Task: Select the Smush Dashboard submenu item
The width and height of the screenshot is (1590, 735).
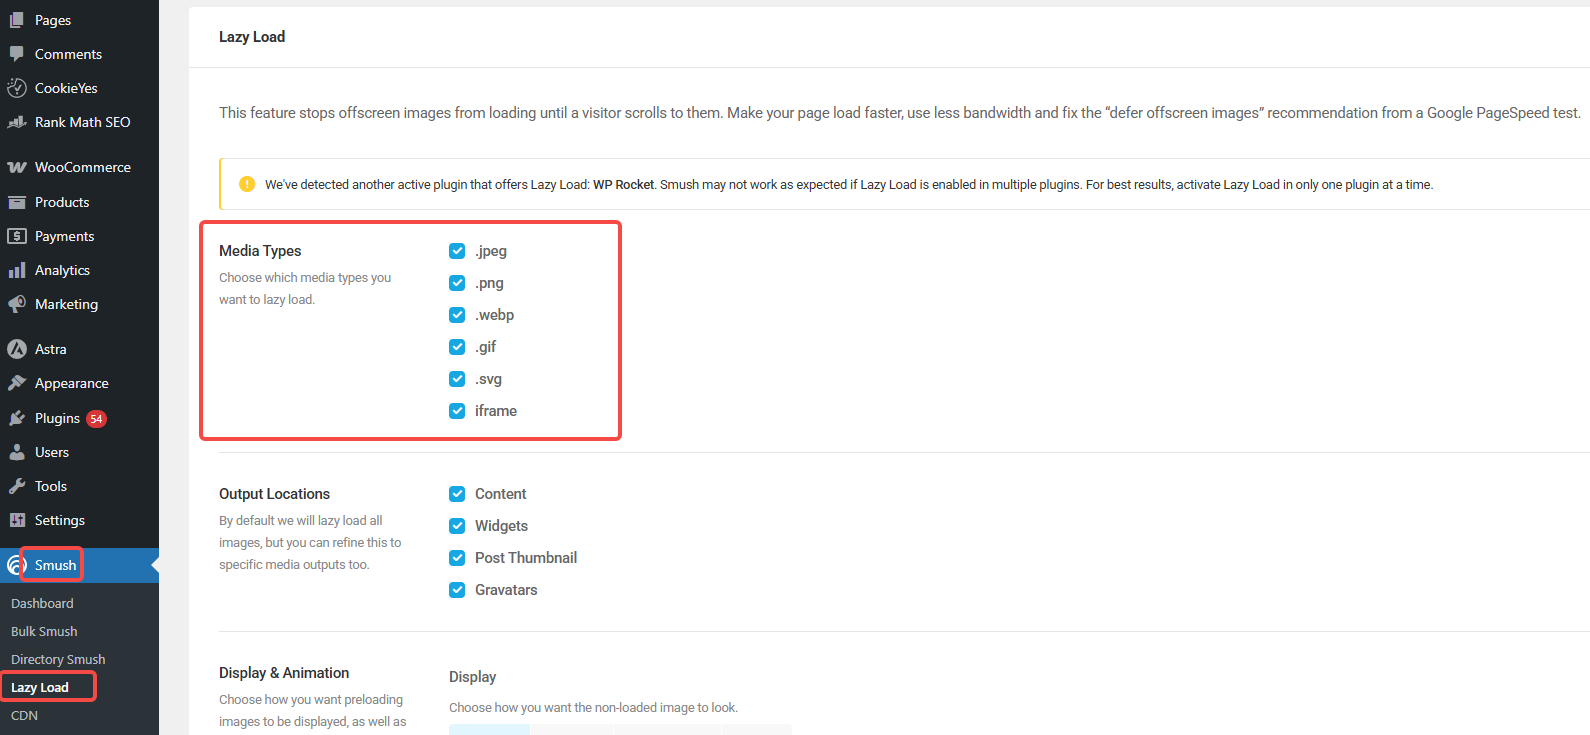Action: pyautogui.click(x=42, y=603)
